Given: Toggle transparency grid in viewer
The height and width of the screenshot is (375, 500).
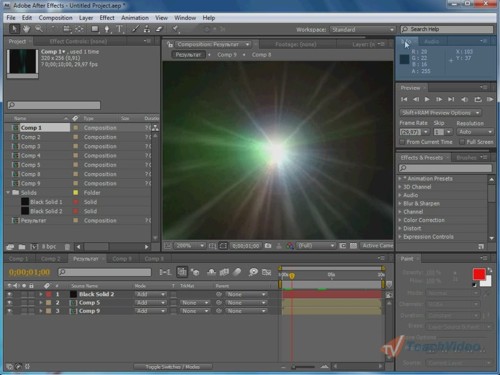Looking at the screenshot, I should coord(353,246).
